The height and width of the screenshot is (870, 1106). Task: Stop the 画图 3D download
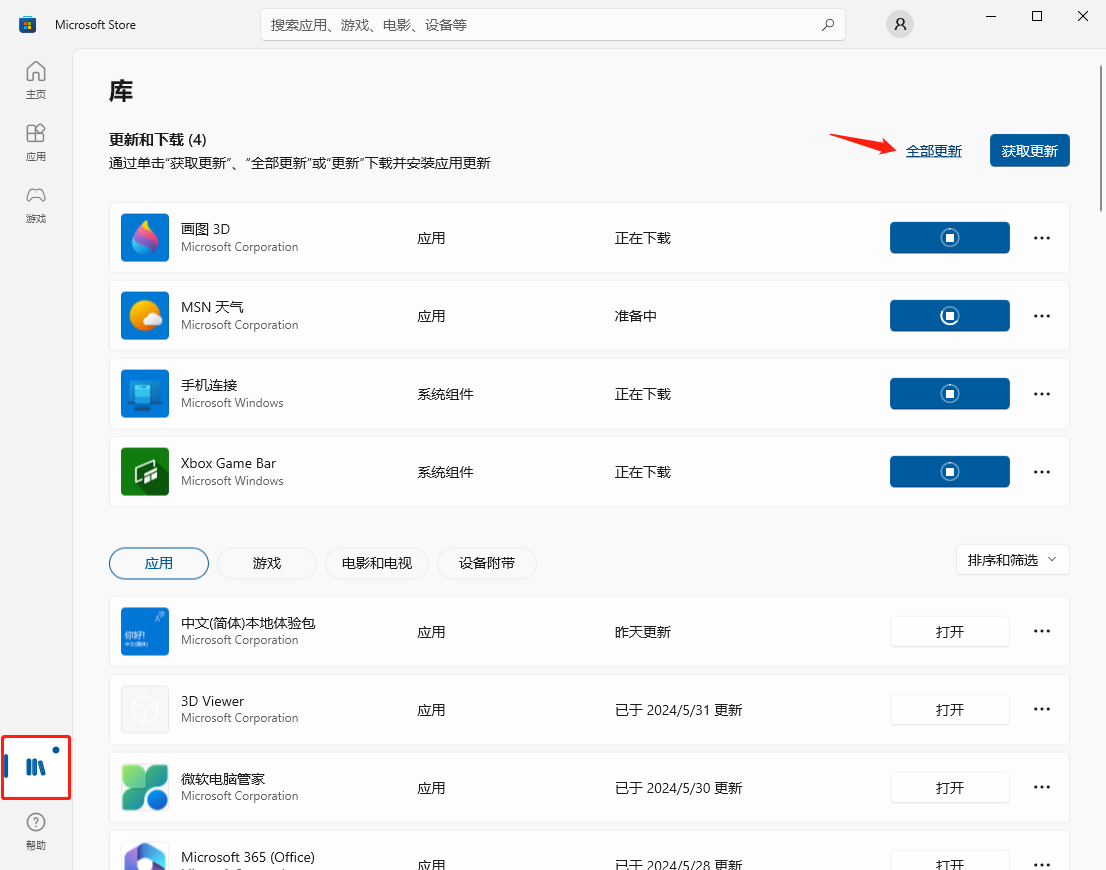click(949, 237)
